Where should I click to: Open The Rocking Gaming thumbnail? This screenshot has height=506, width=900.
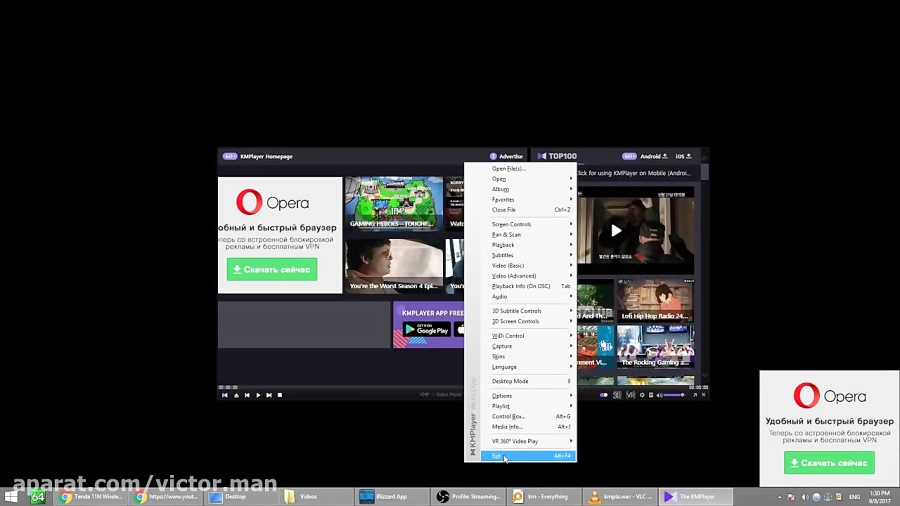pyautogui.click(x=655, y=347)
